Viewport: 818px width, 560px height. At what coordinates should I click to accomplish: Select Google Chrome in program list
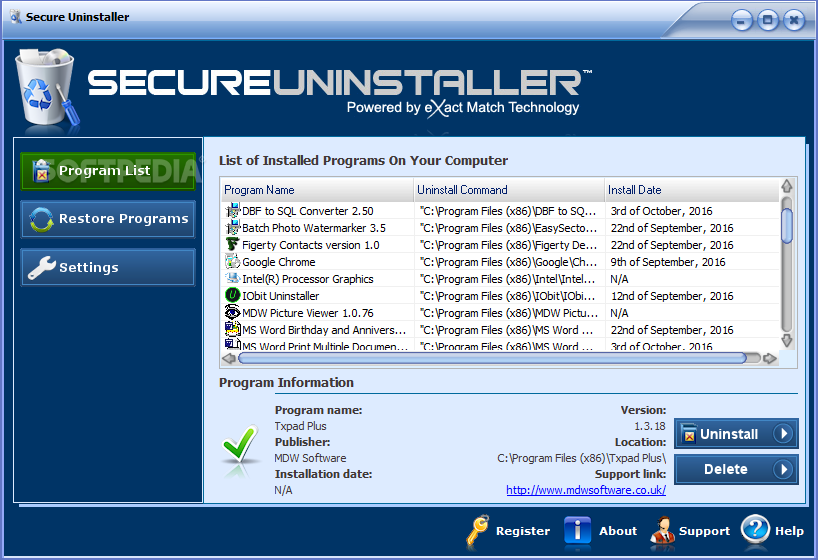tap(501, 262)
